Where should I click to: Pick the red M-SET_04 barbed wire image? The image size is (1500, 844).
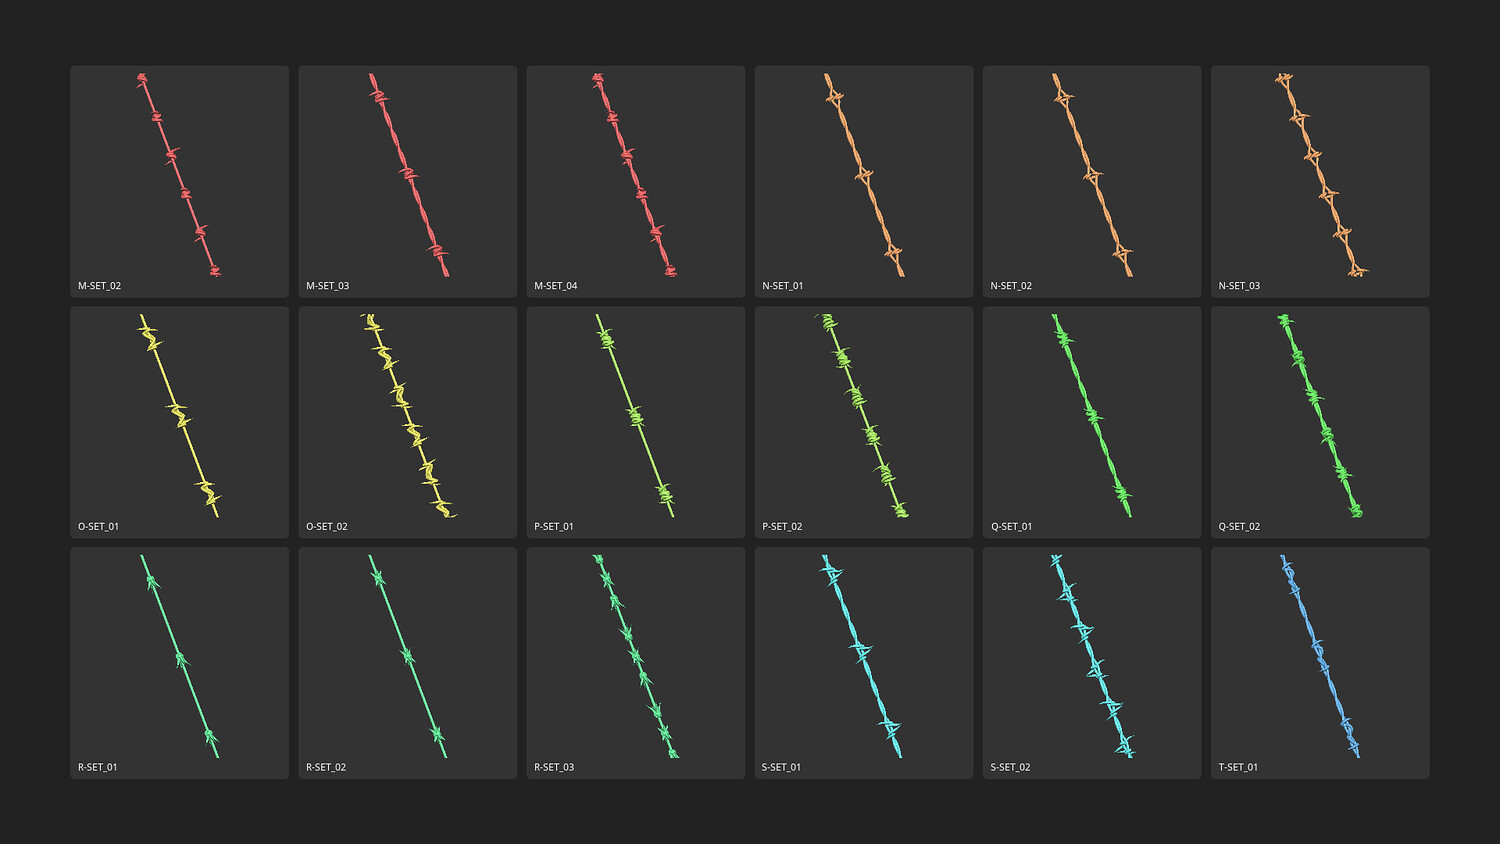tap(635, 175)
